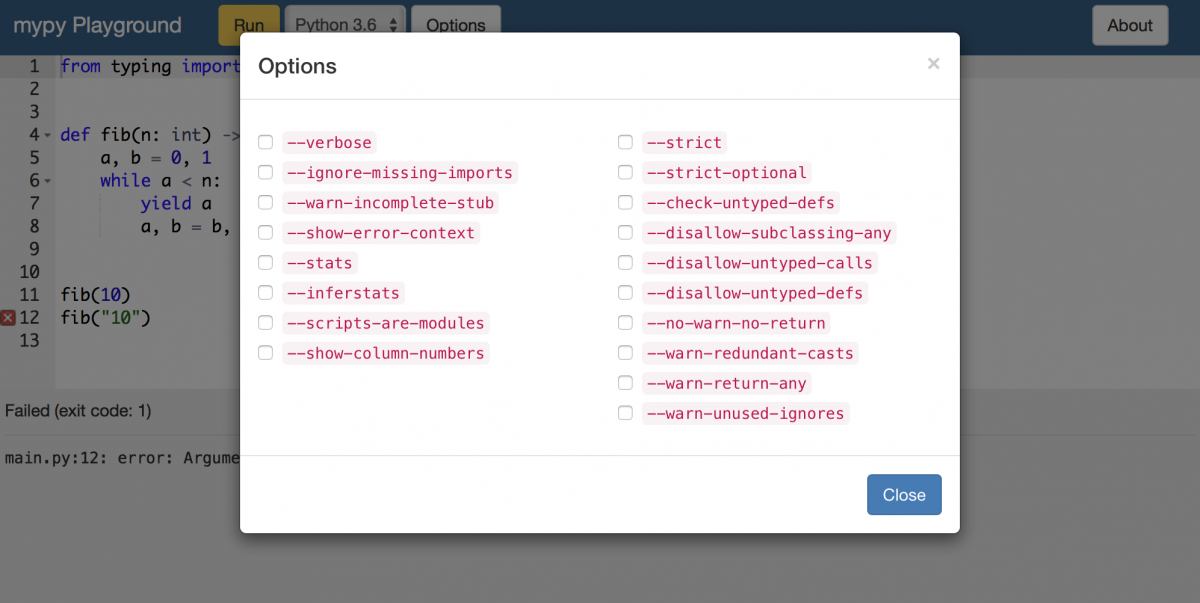Toggle --show-column-numbers checkbox
The width and height of the screenshot is (1200, 603).
coord(265,352)
